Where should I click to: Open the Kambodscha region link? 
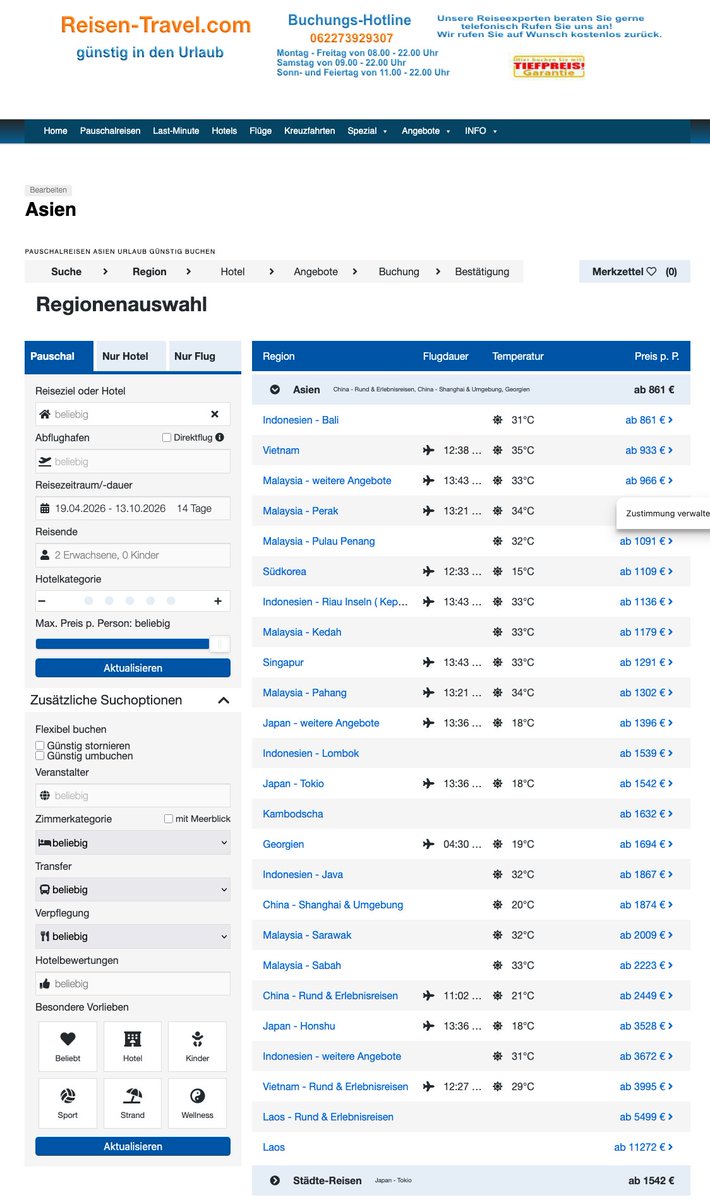(293, 814)
